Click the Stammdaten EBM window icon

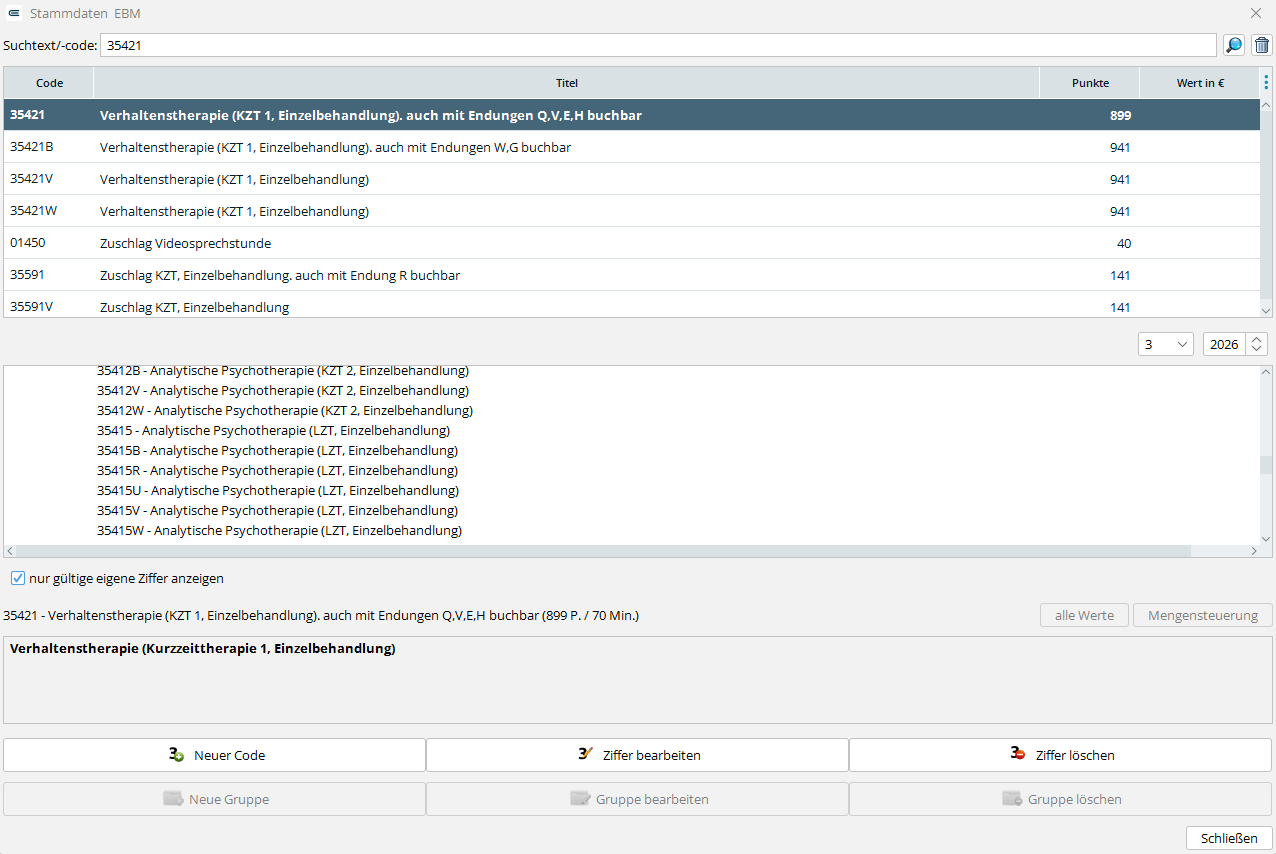[x=14, y=13]
